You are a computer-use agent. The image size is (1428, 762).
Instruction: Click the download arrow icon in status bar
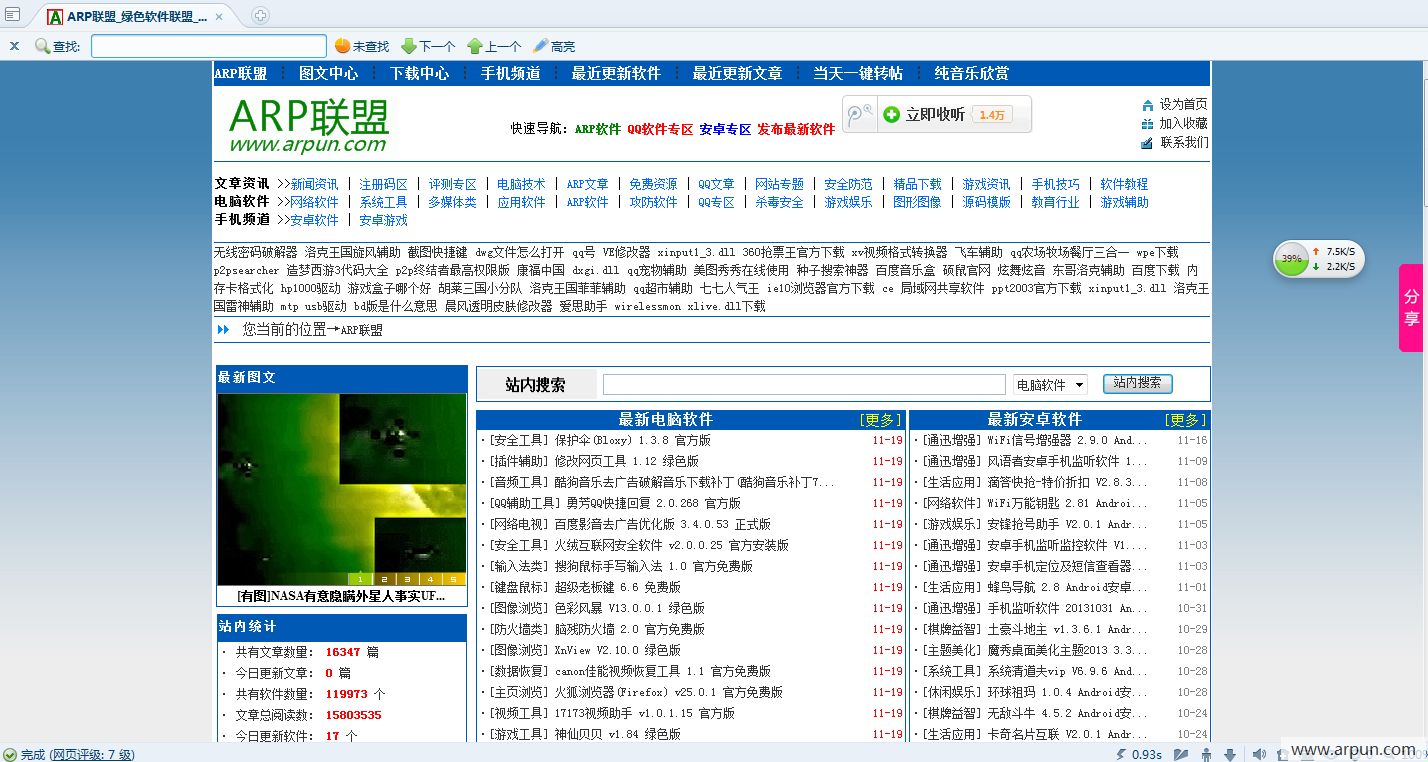click(x=1230, y=754)
